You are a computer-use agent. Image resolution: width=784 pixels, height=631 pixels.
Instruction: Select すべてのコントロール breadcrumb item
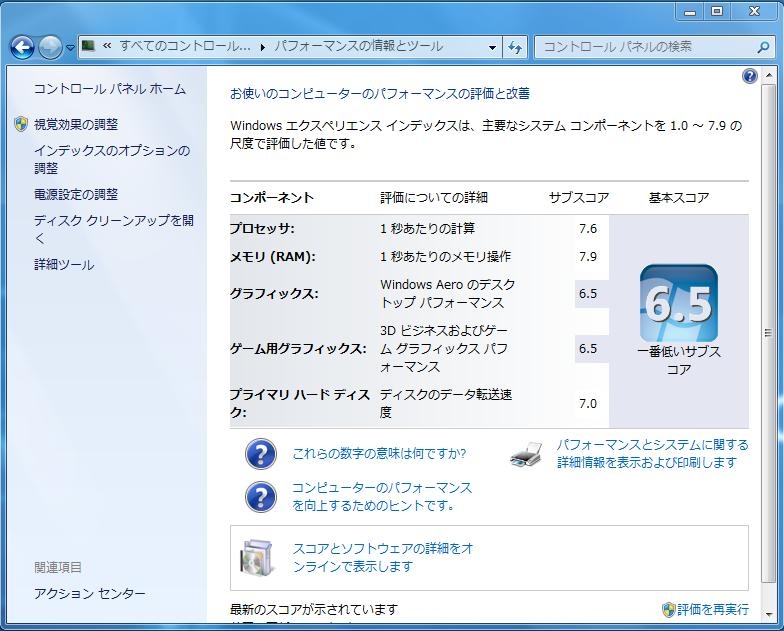tap(184, 47)
